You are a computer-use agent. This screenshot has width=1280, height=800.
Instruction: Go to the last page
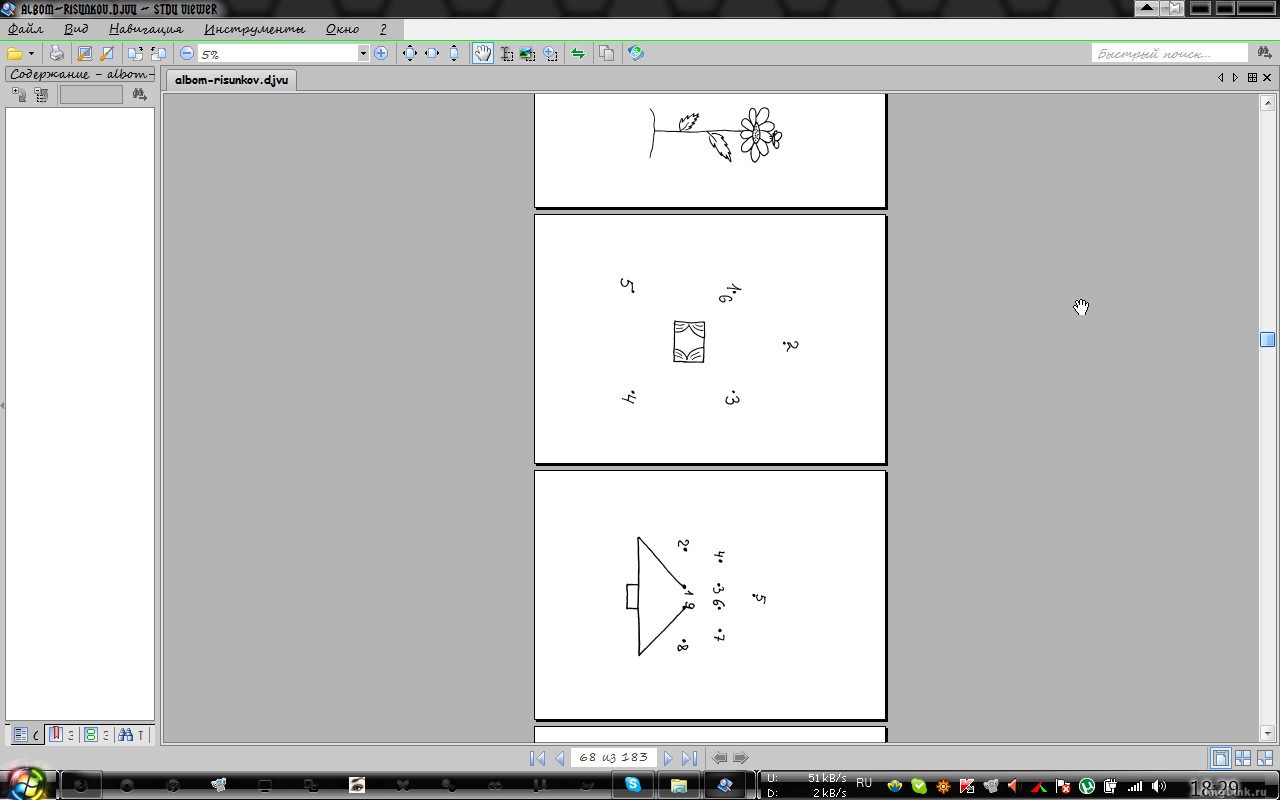click(689, 759)
